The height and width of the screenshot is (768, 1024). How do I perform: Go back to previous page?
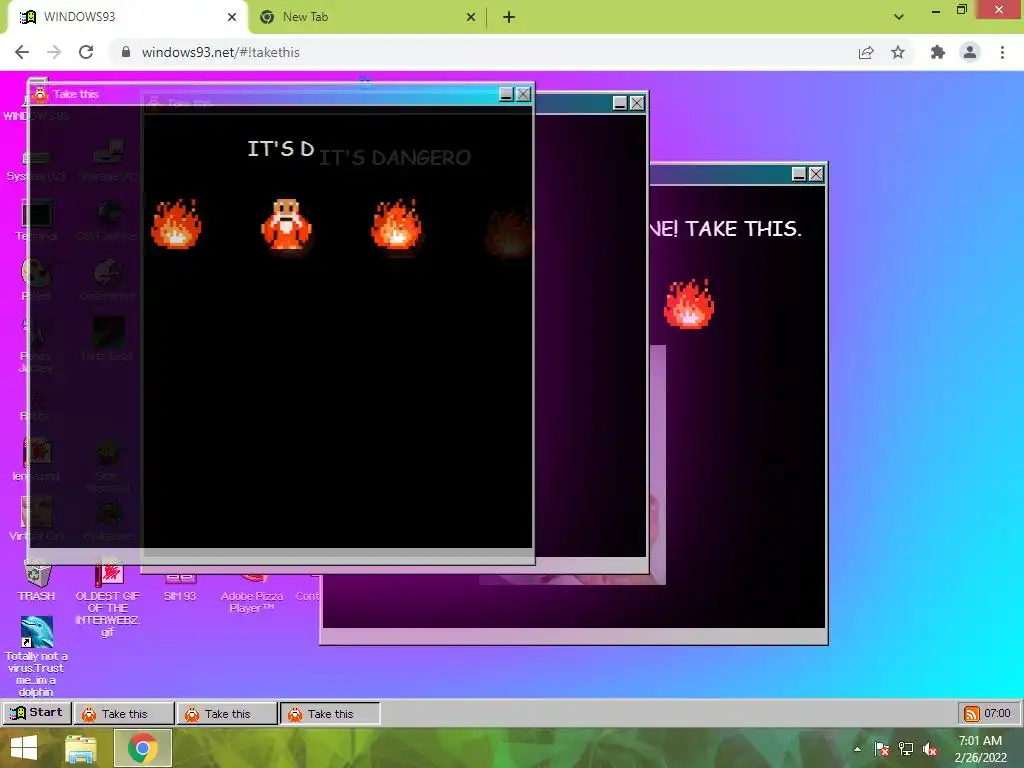22,52
